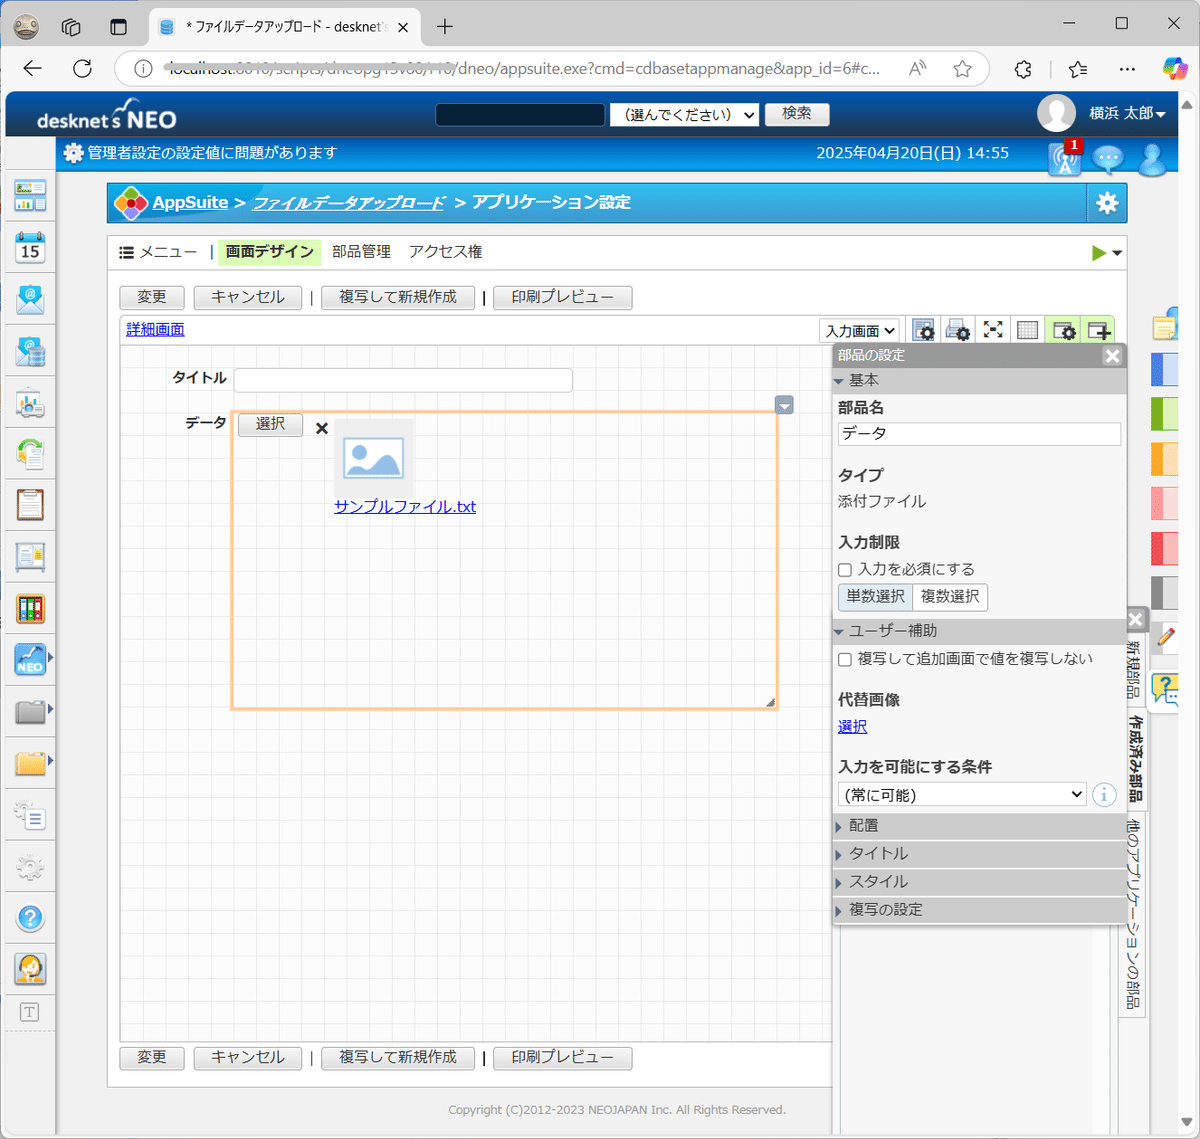Click the 部品名 input field containing データ

(978, 433)
